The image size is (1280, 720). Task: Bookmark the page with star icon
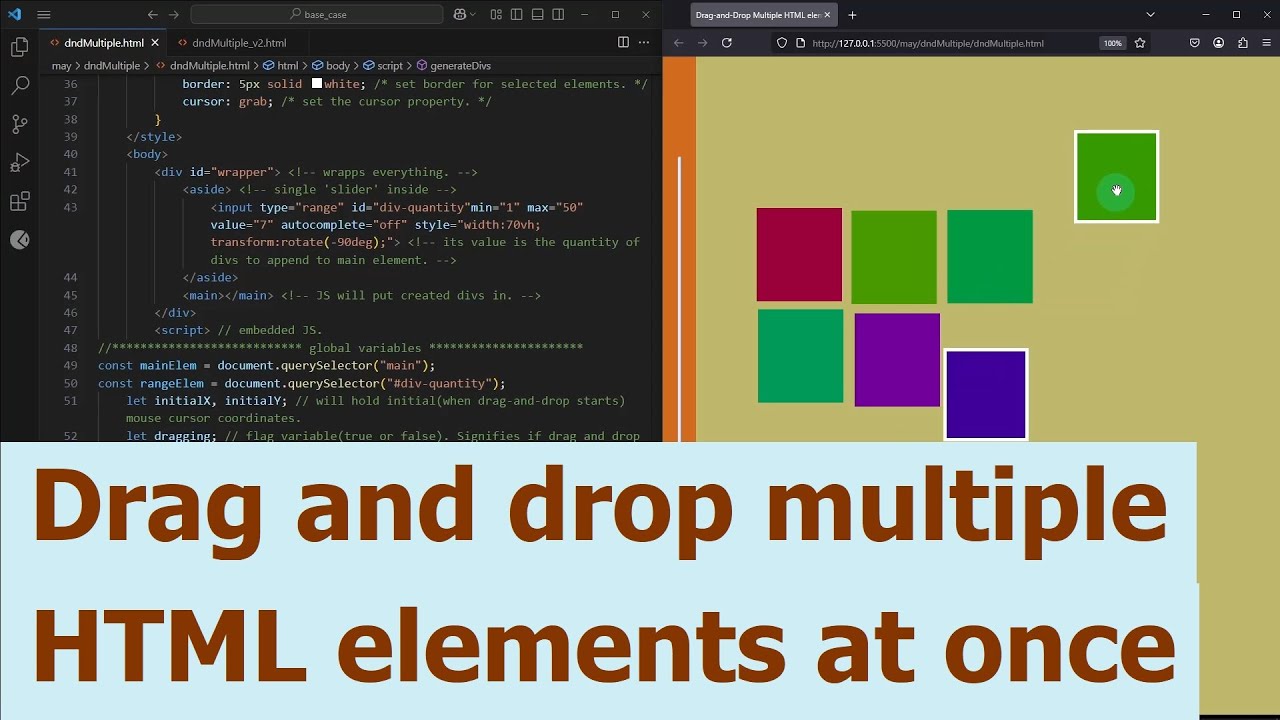[x=1140, y=43]
